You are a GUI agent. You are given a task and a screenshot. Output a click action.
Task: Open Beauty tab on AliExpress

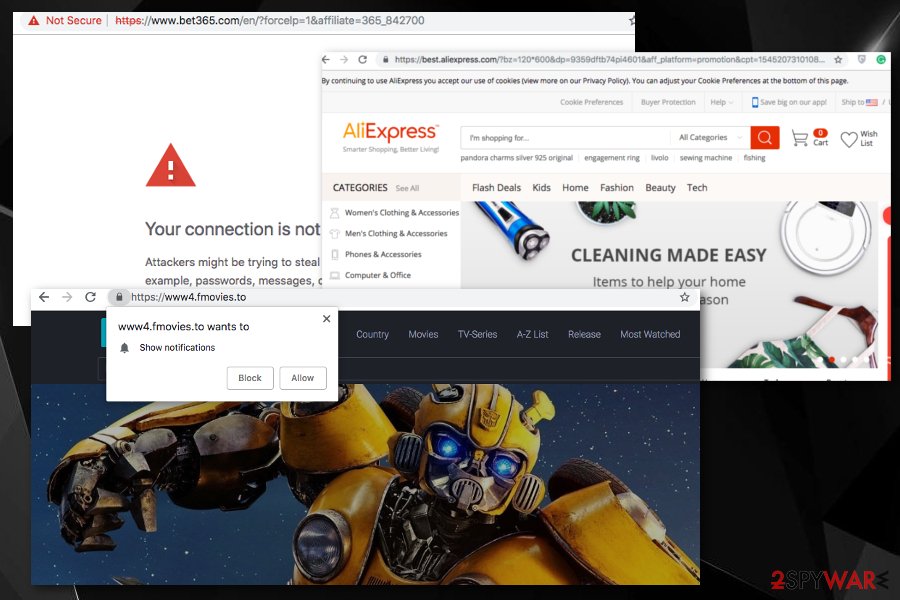click(660, 188)
